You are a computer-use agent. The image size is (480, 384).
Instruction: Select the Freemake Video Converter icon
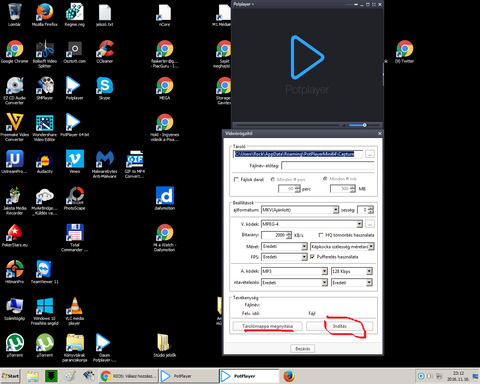14,127
